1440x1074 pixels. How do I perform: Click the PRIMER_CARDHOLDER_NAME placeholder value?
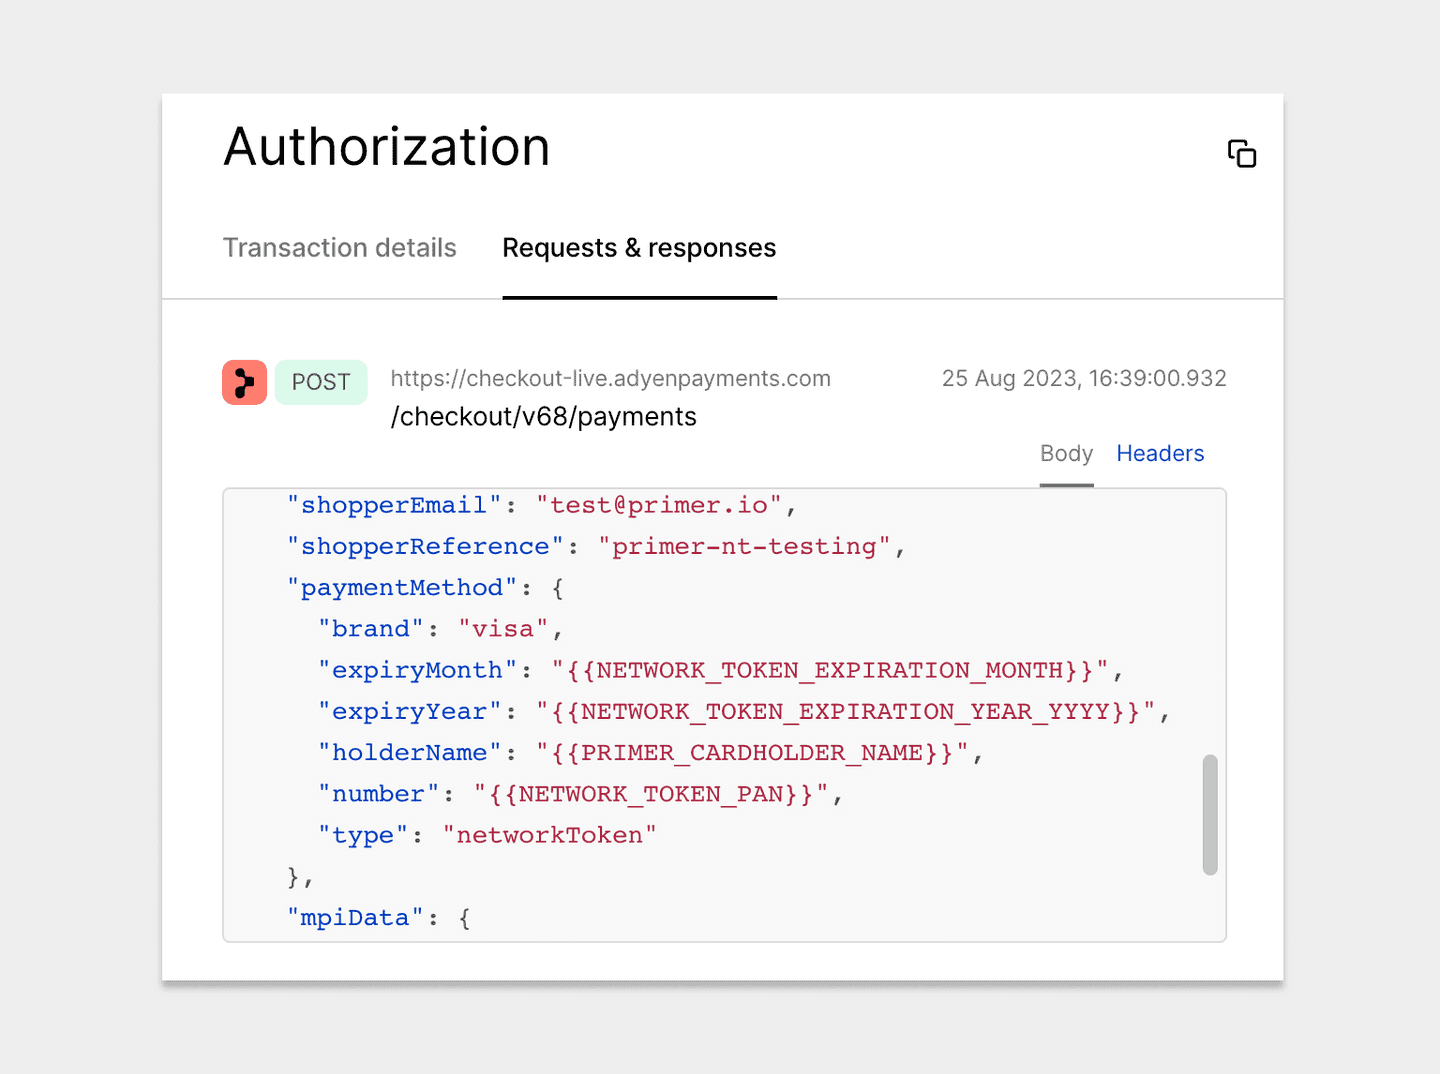pos(752,752)
